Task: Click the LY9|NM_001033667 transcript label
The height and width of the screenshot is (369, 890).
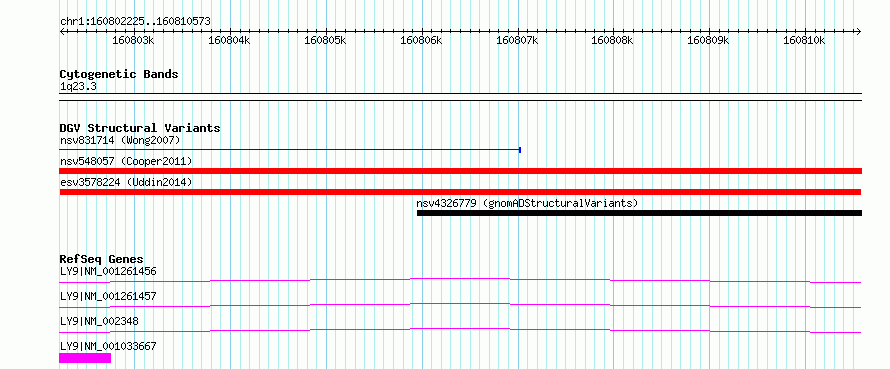Action: pos(108,346)
